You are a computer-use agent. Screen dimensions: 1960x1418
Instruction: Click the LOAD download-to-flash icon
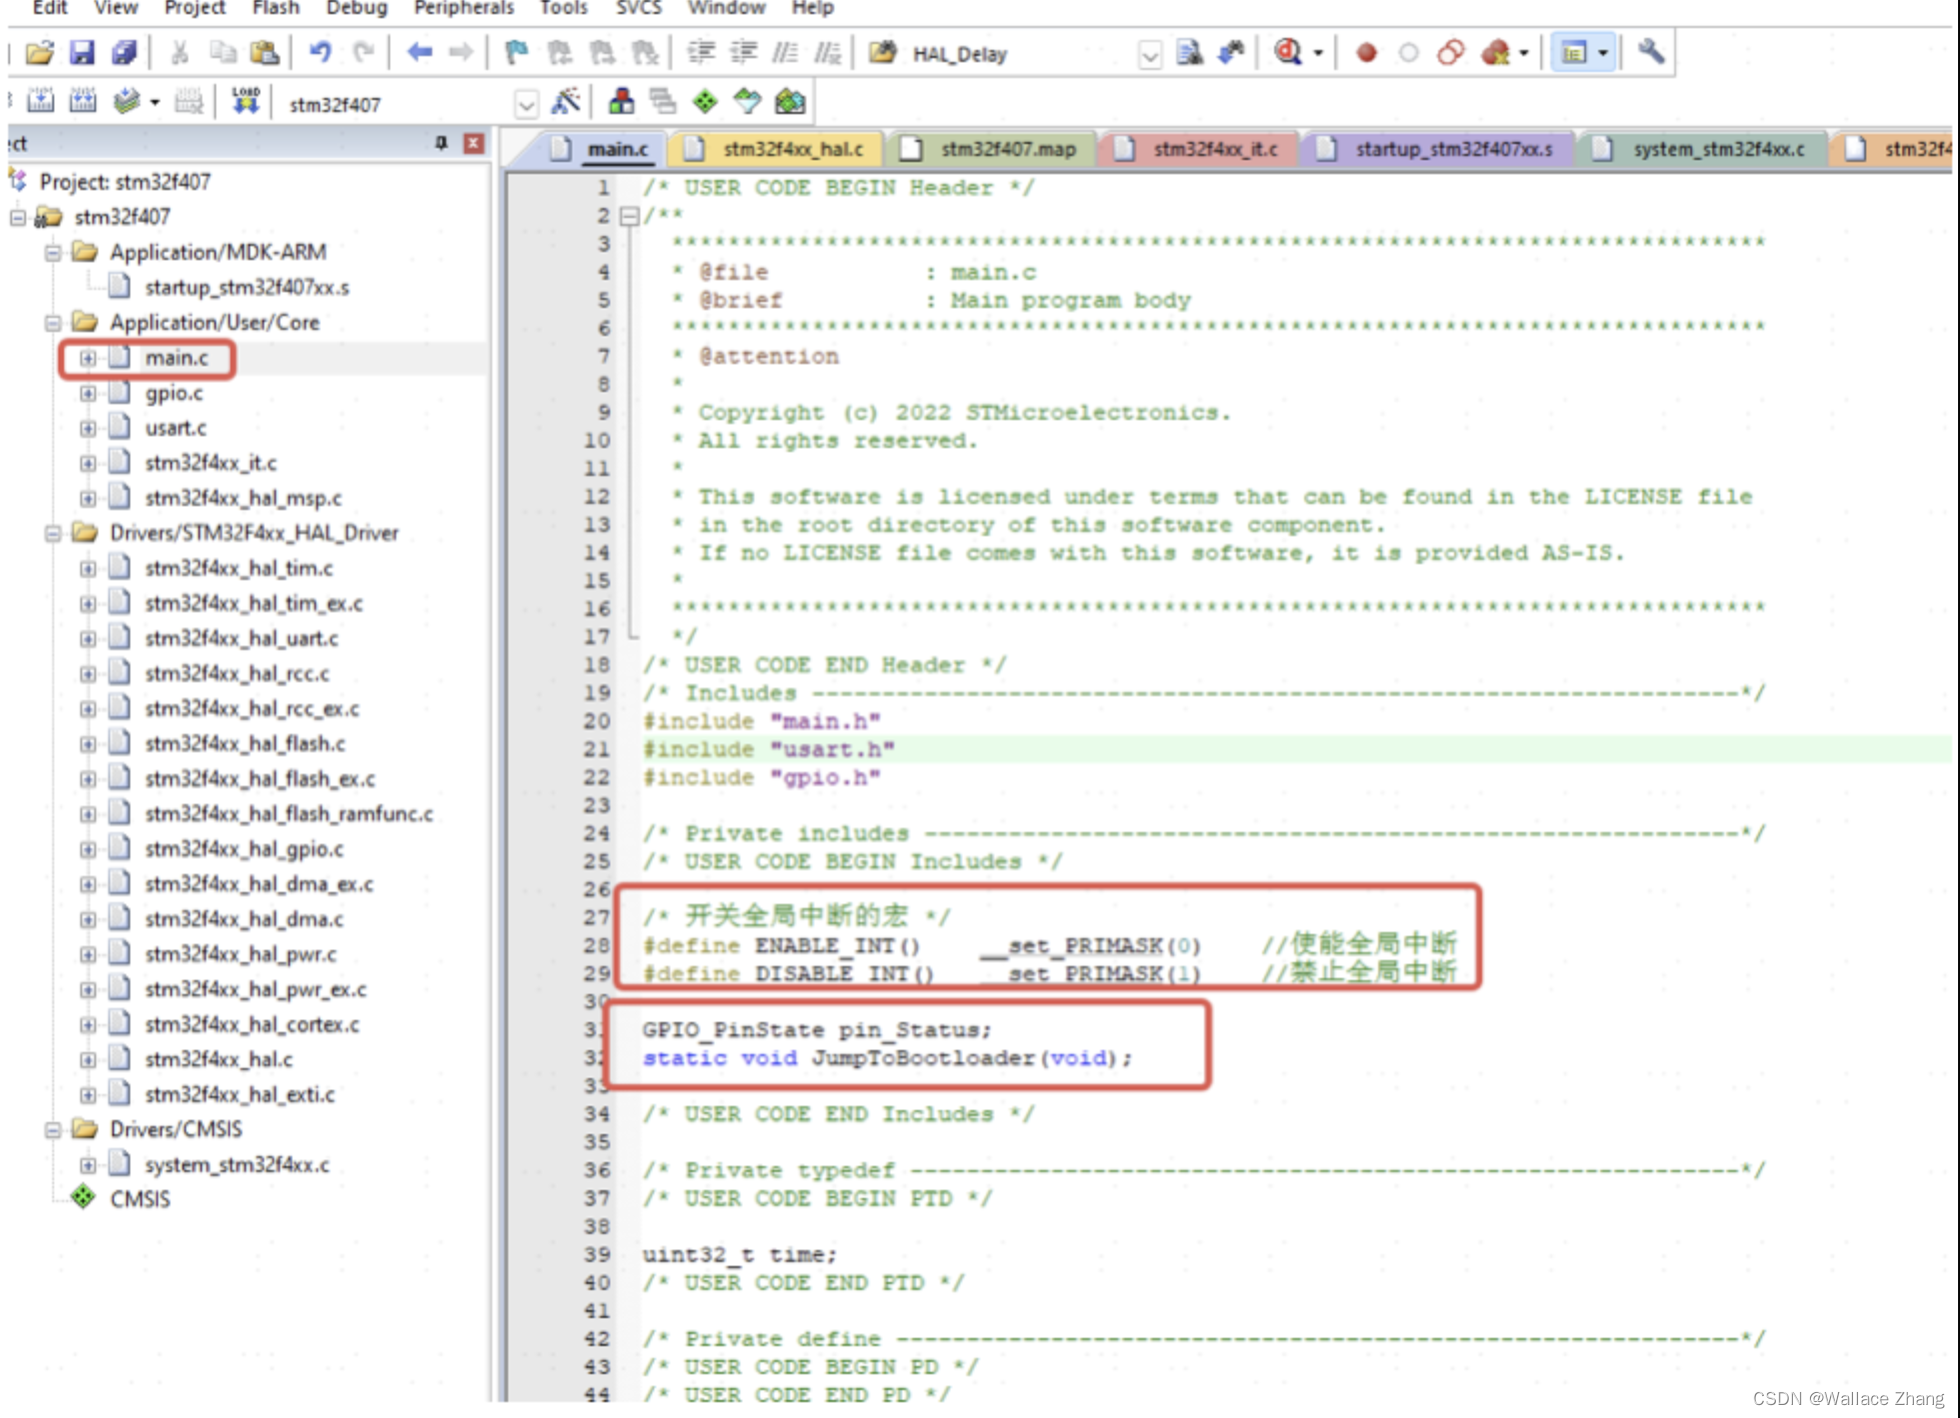tap(245, 101)
